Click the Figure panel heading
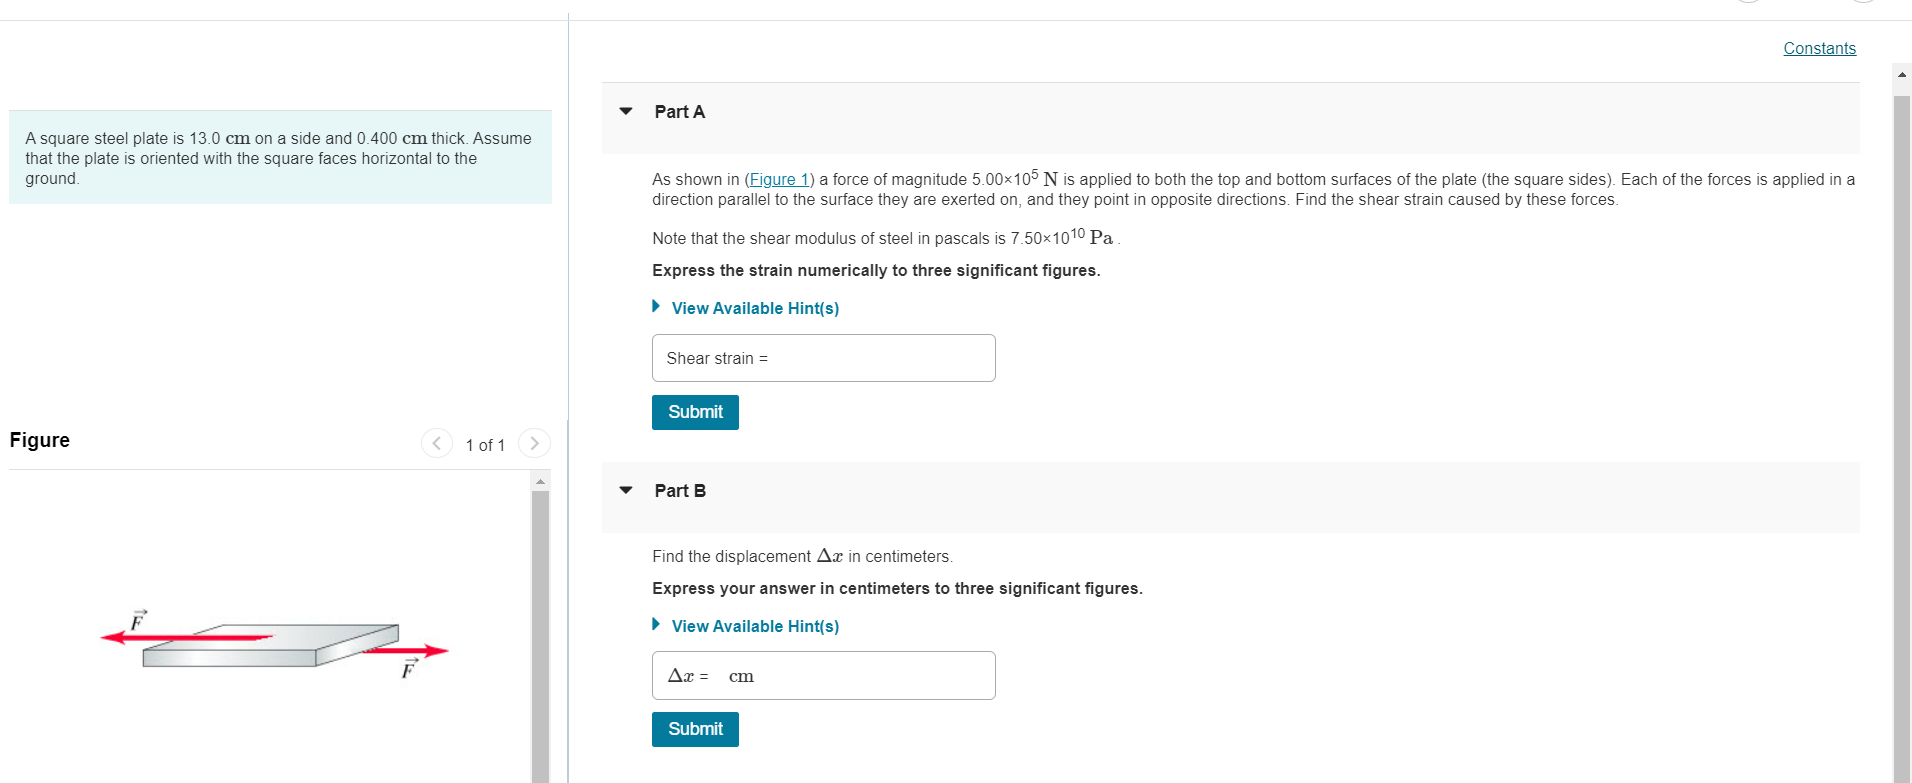This screenshot has width=1912, height=783. coord(40,440)
